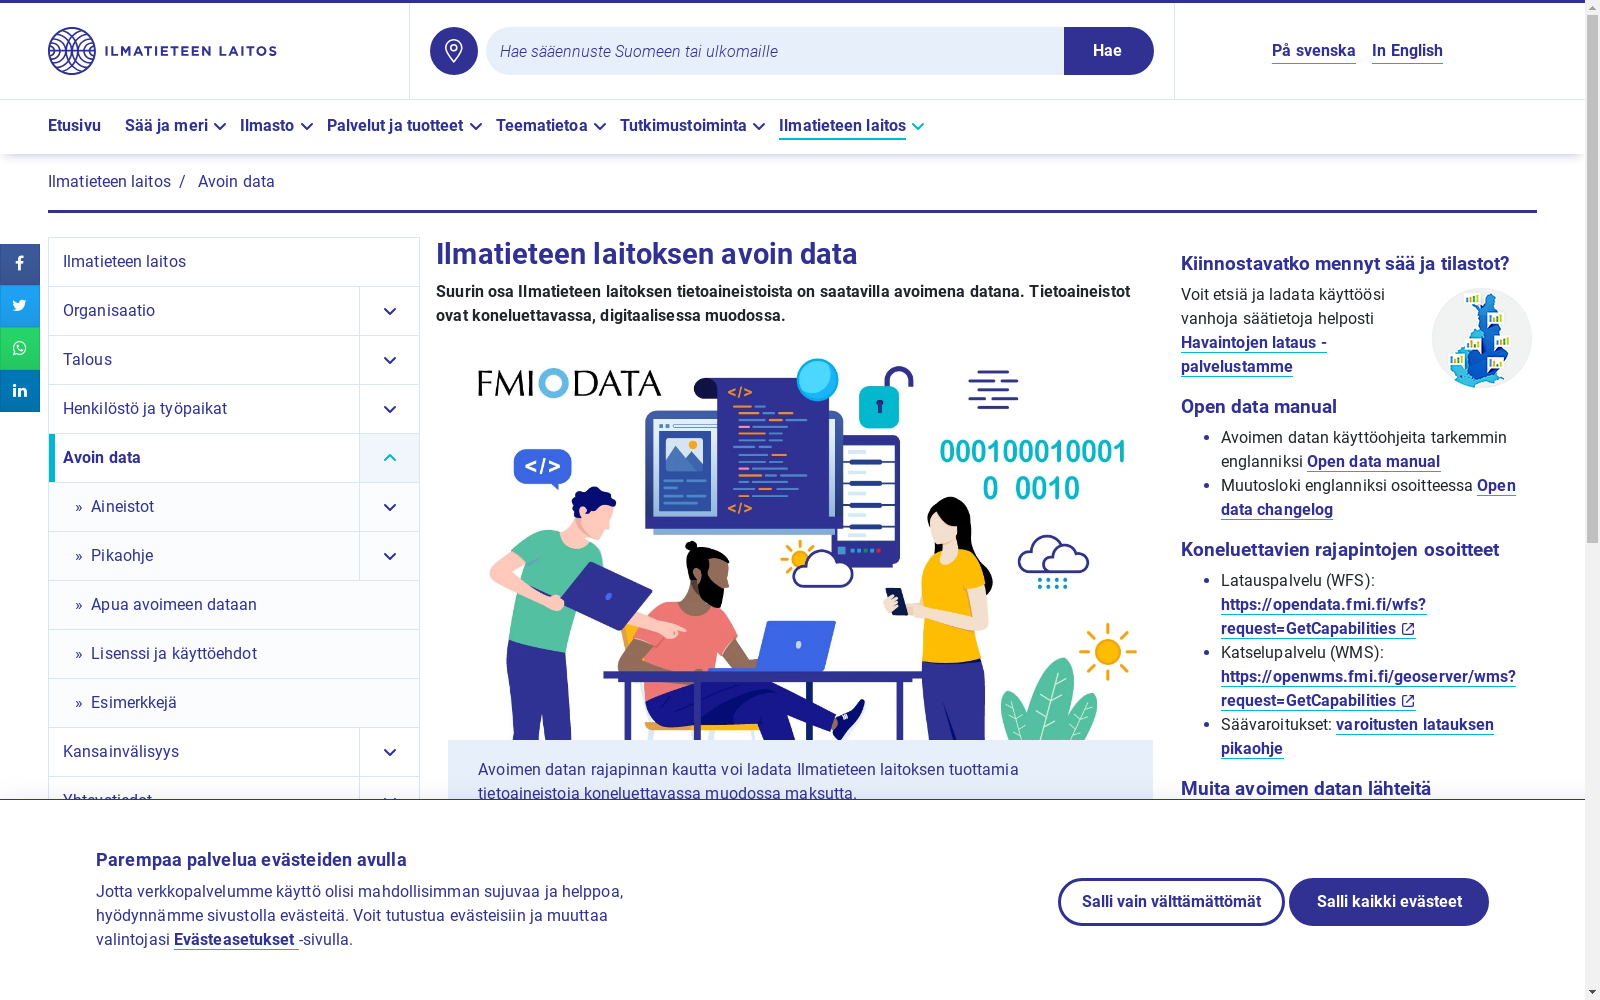Screen dimensions: 1600x1000
Task: Open Henkilöstö ja työpaikat sidebar item
Action: click(x=204, y=409)
